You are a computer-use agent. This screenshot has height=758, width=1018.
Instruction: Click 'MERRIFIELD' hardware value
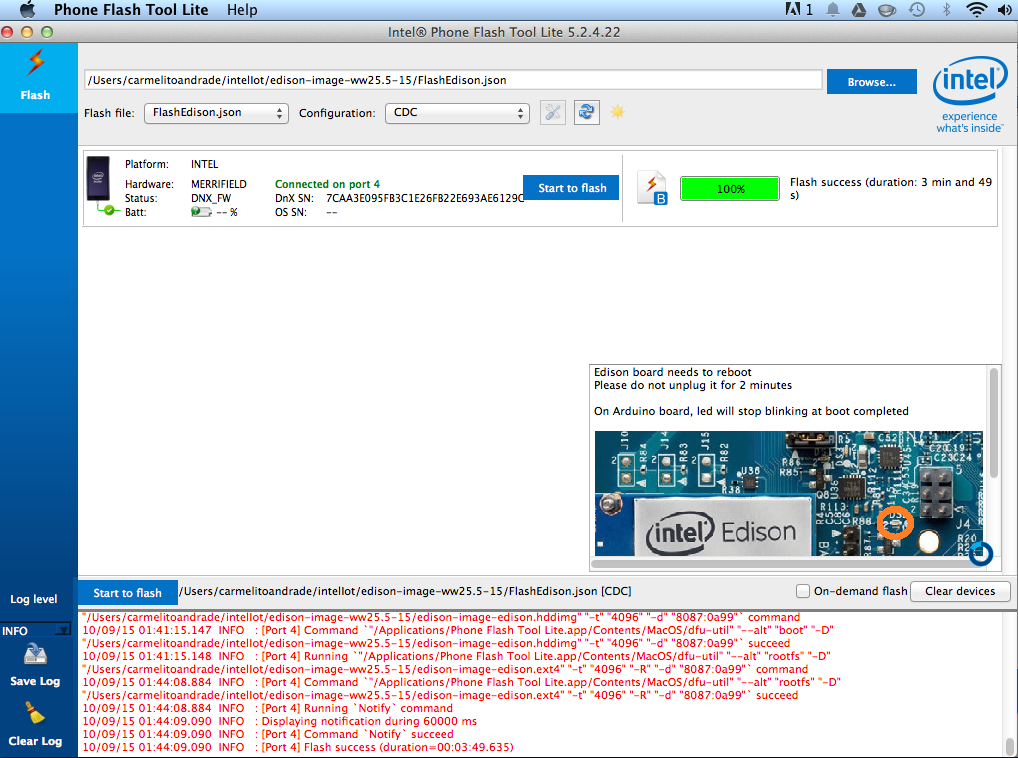(x=219, y=184)
